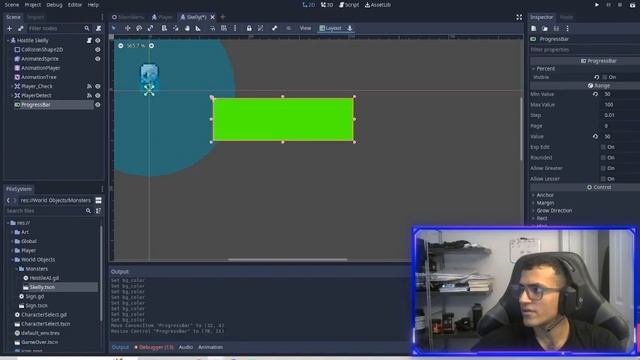Zoom in with the viewport plus button
640x360 pixels.
tap(151, 46)
